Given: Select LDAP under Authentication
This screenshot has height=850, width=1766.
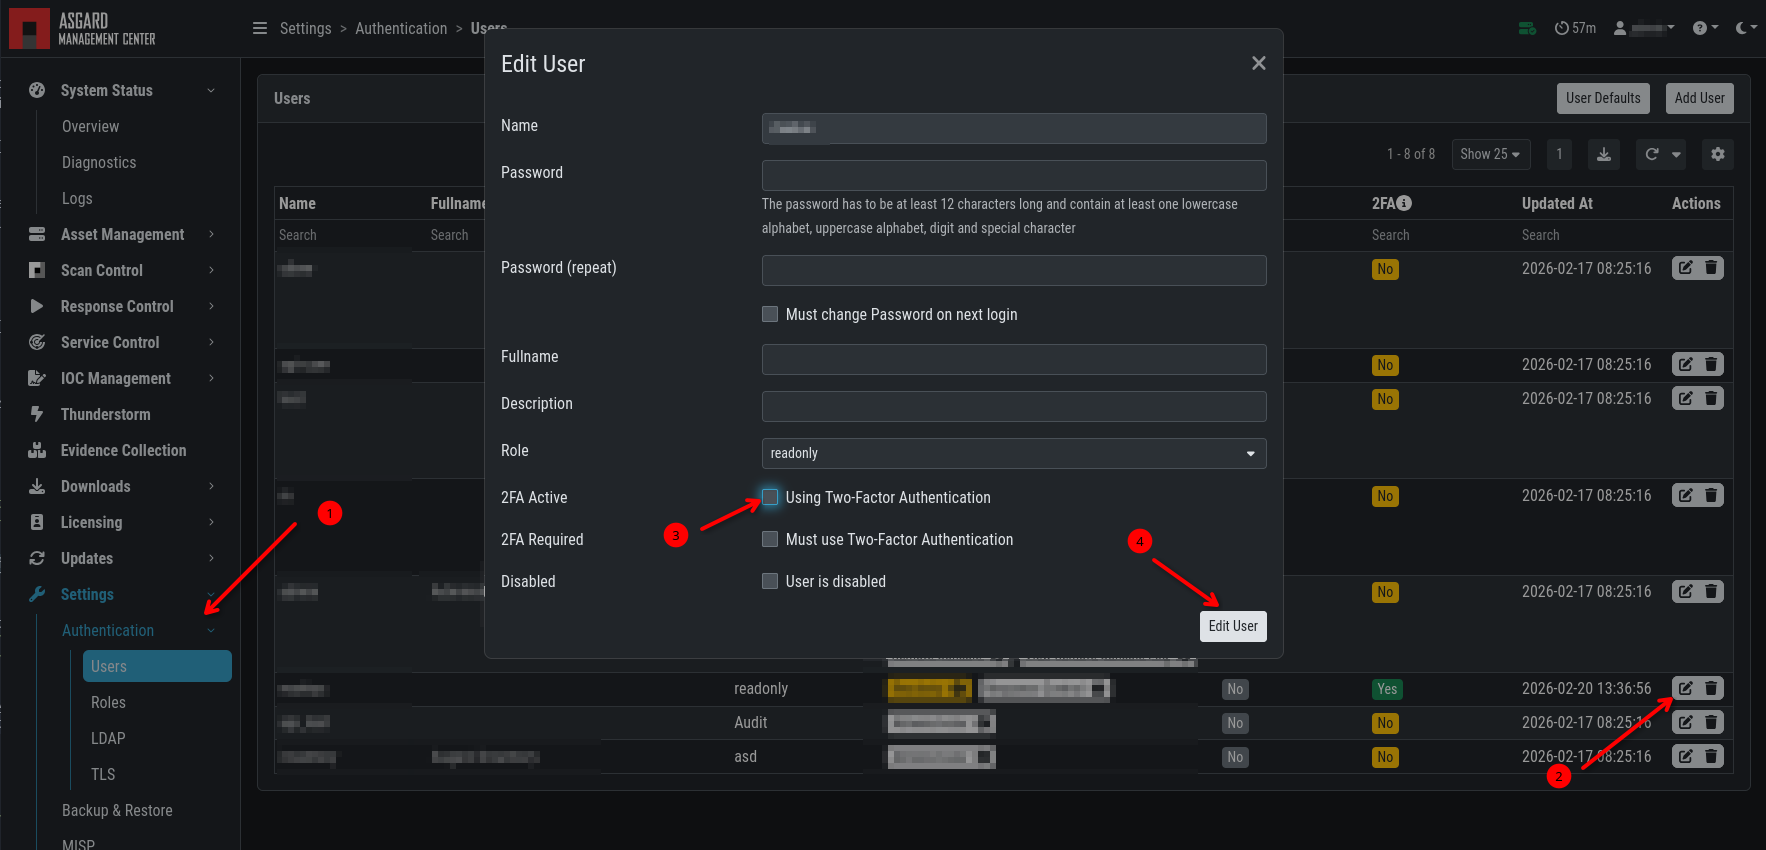Looking at the screenshot, I should [108, 738].
